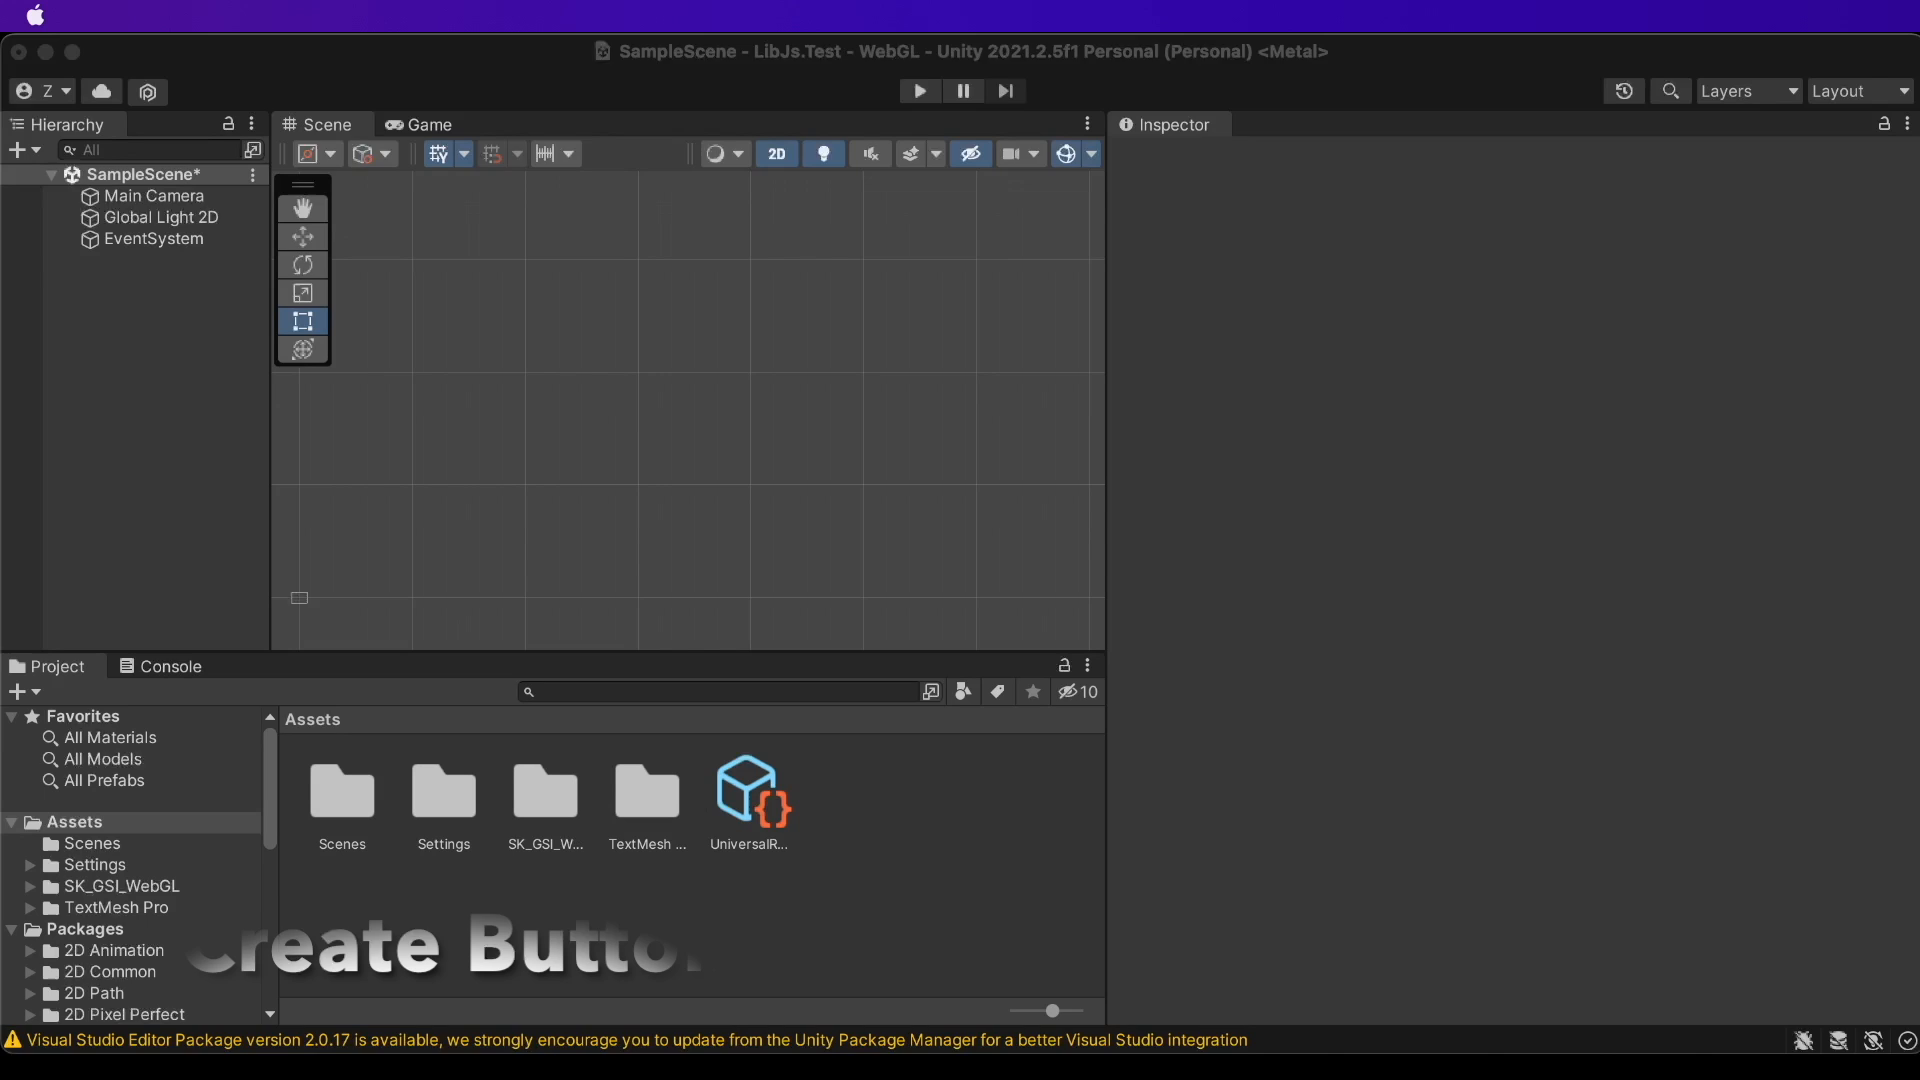Select the Hand view tool
The image size is (1920, 1080).
point(303,208)
